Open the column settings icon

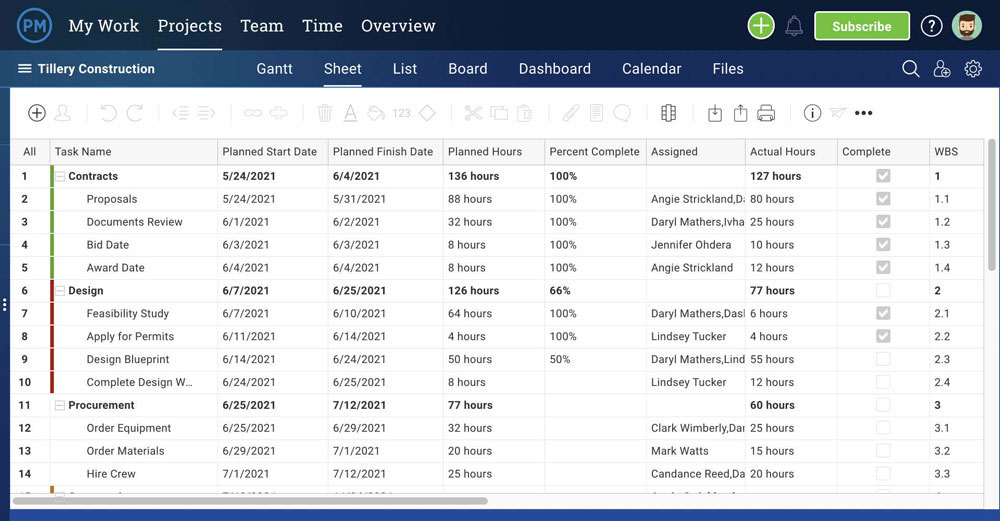click(668, 113)
